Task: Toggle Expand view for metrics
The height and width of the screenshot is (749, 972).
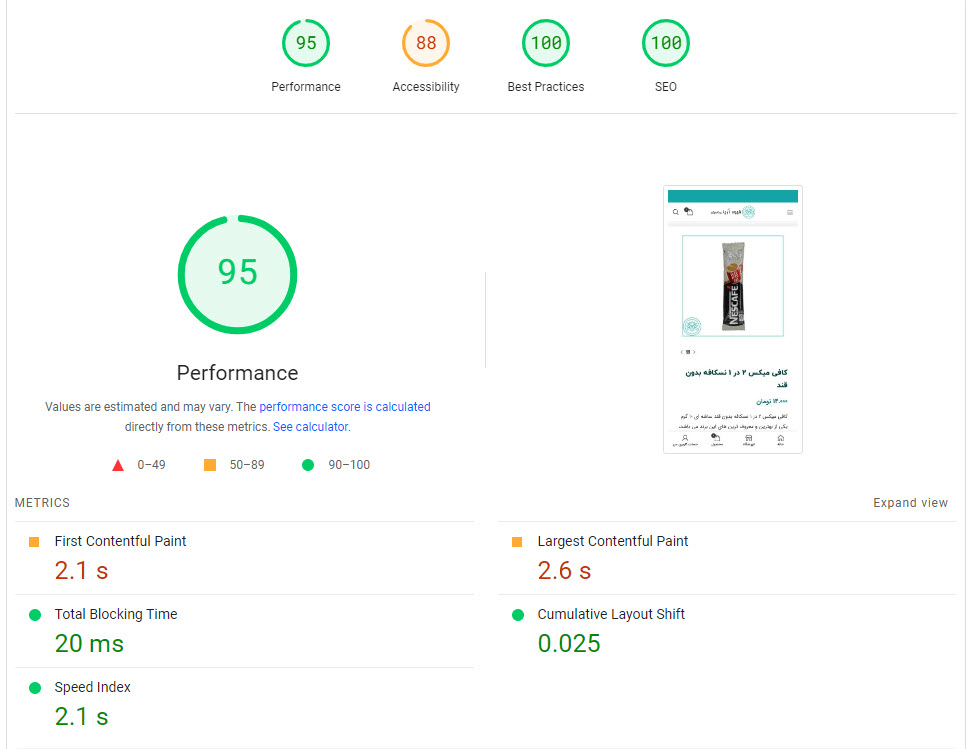Action: point(910,503)
